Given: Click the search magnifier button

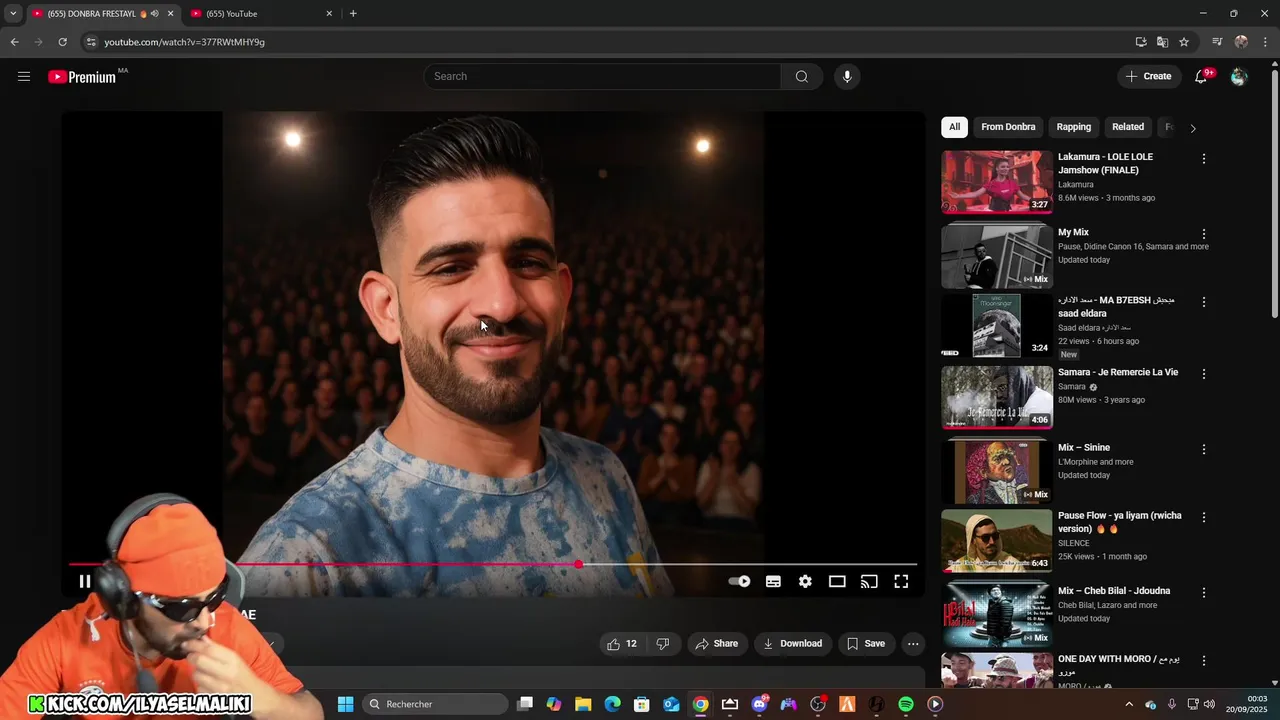Looking at the screenshot, I should 801,77.
